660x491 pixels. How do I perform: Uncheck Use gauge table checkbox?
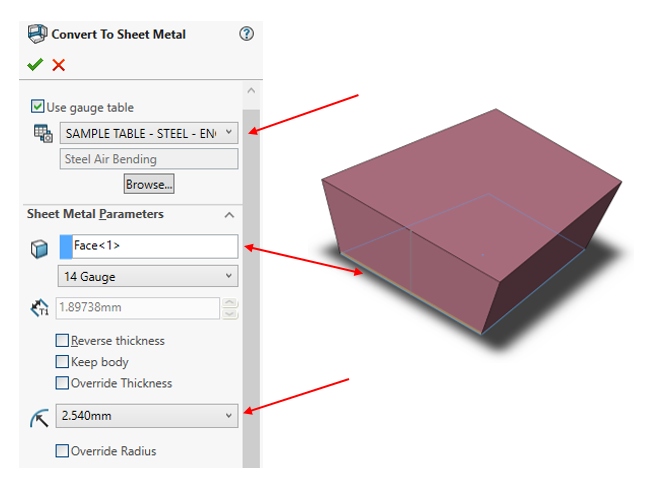tap(38, 107)
